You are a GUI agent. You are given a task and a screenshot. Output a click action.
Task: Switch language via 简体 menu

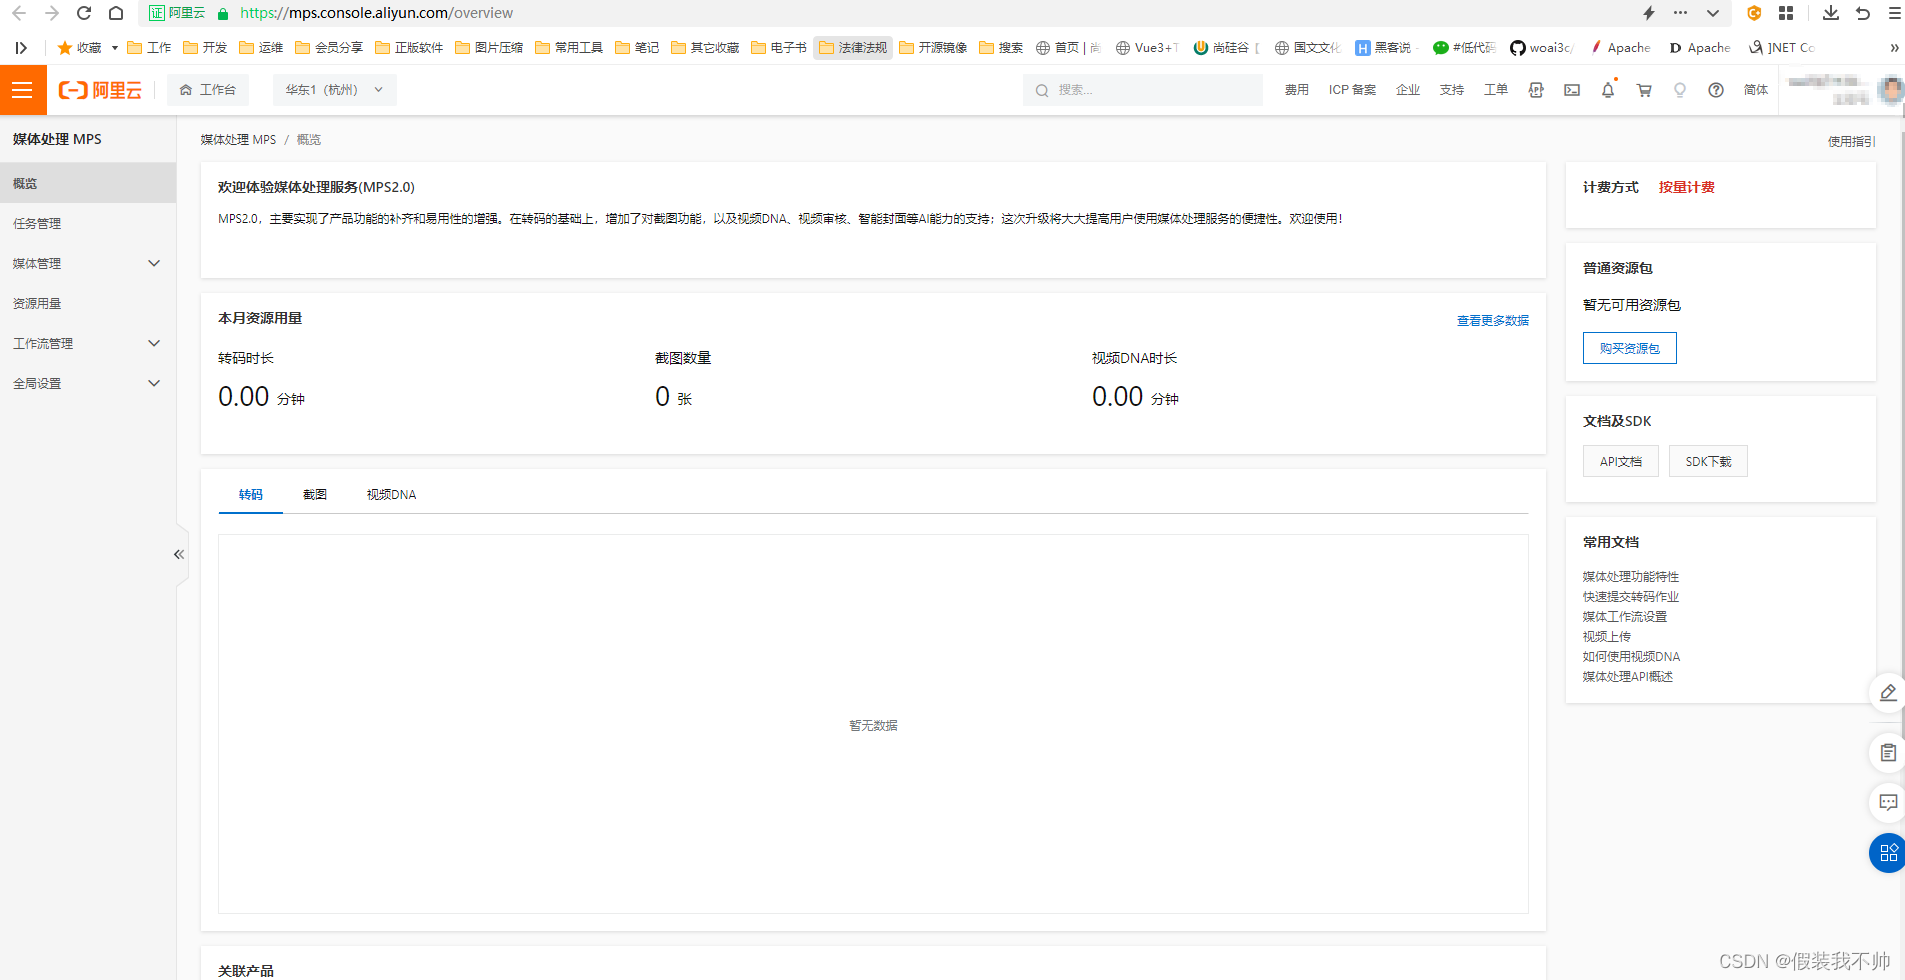point(1756,90)
